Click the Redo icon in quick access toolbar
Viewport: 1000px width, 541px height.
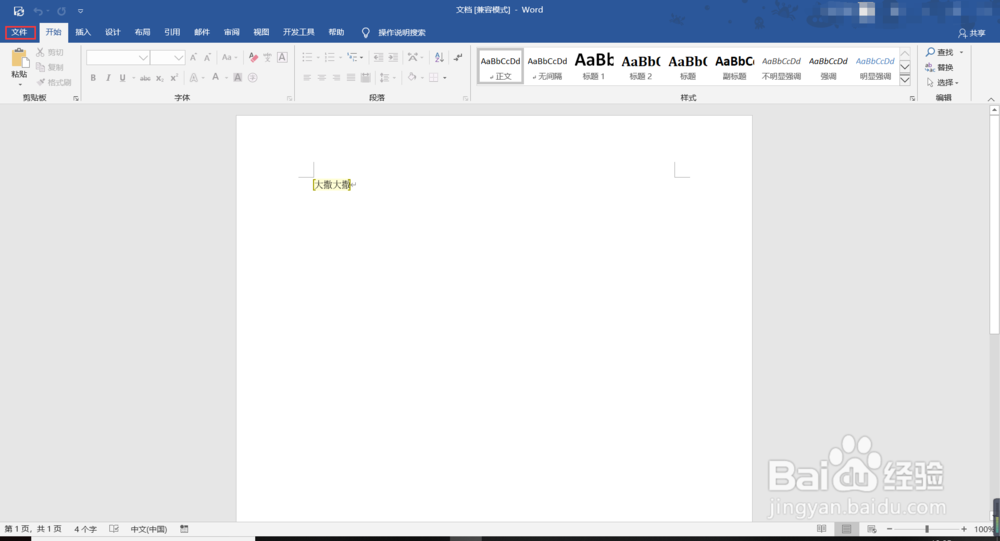coord(61,11)
